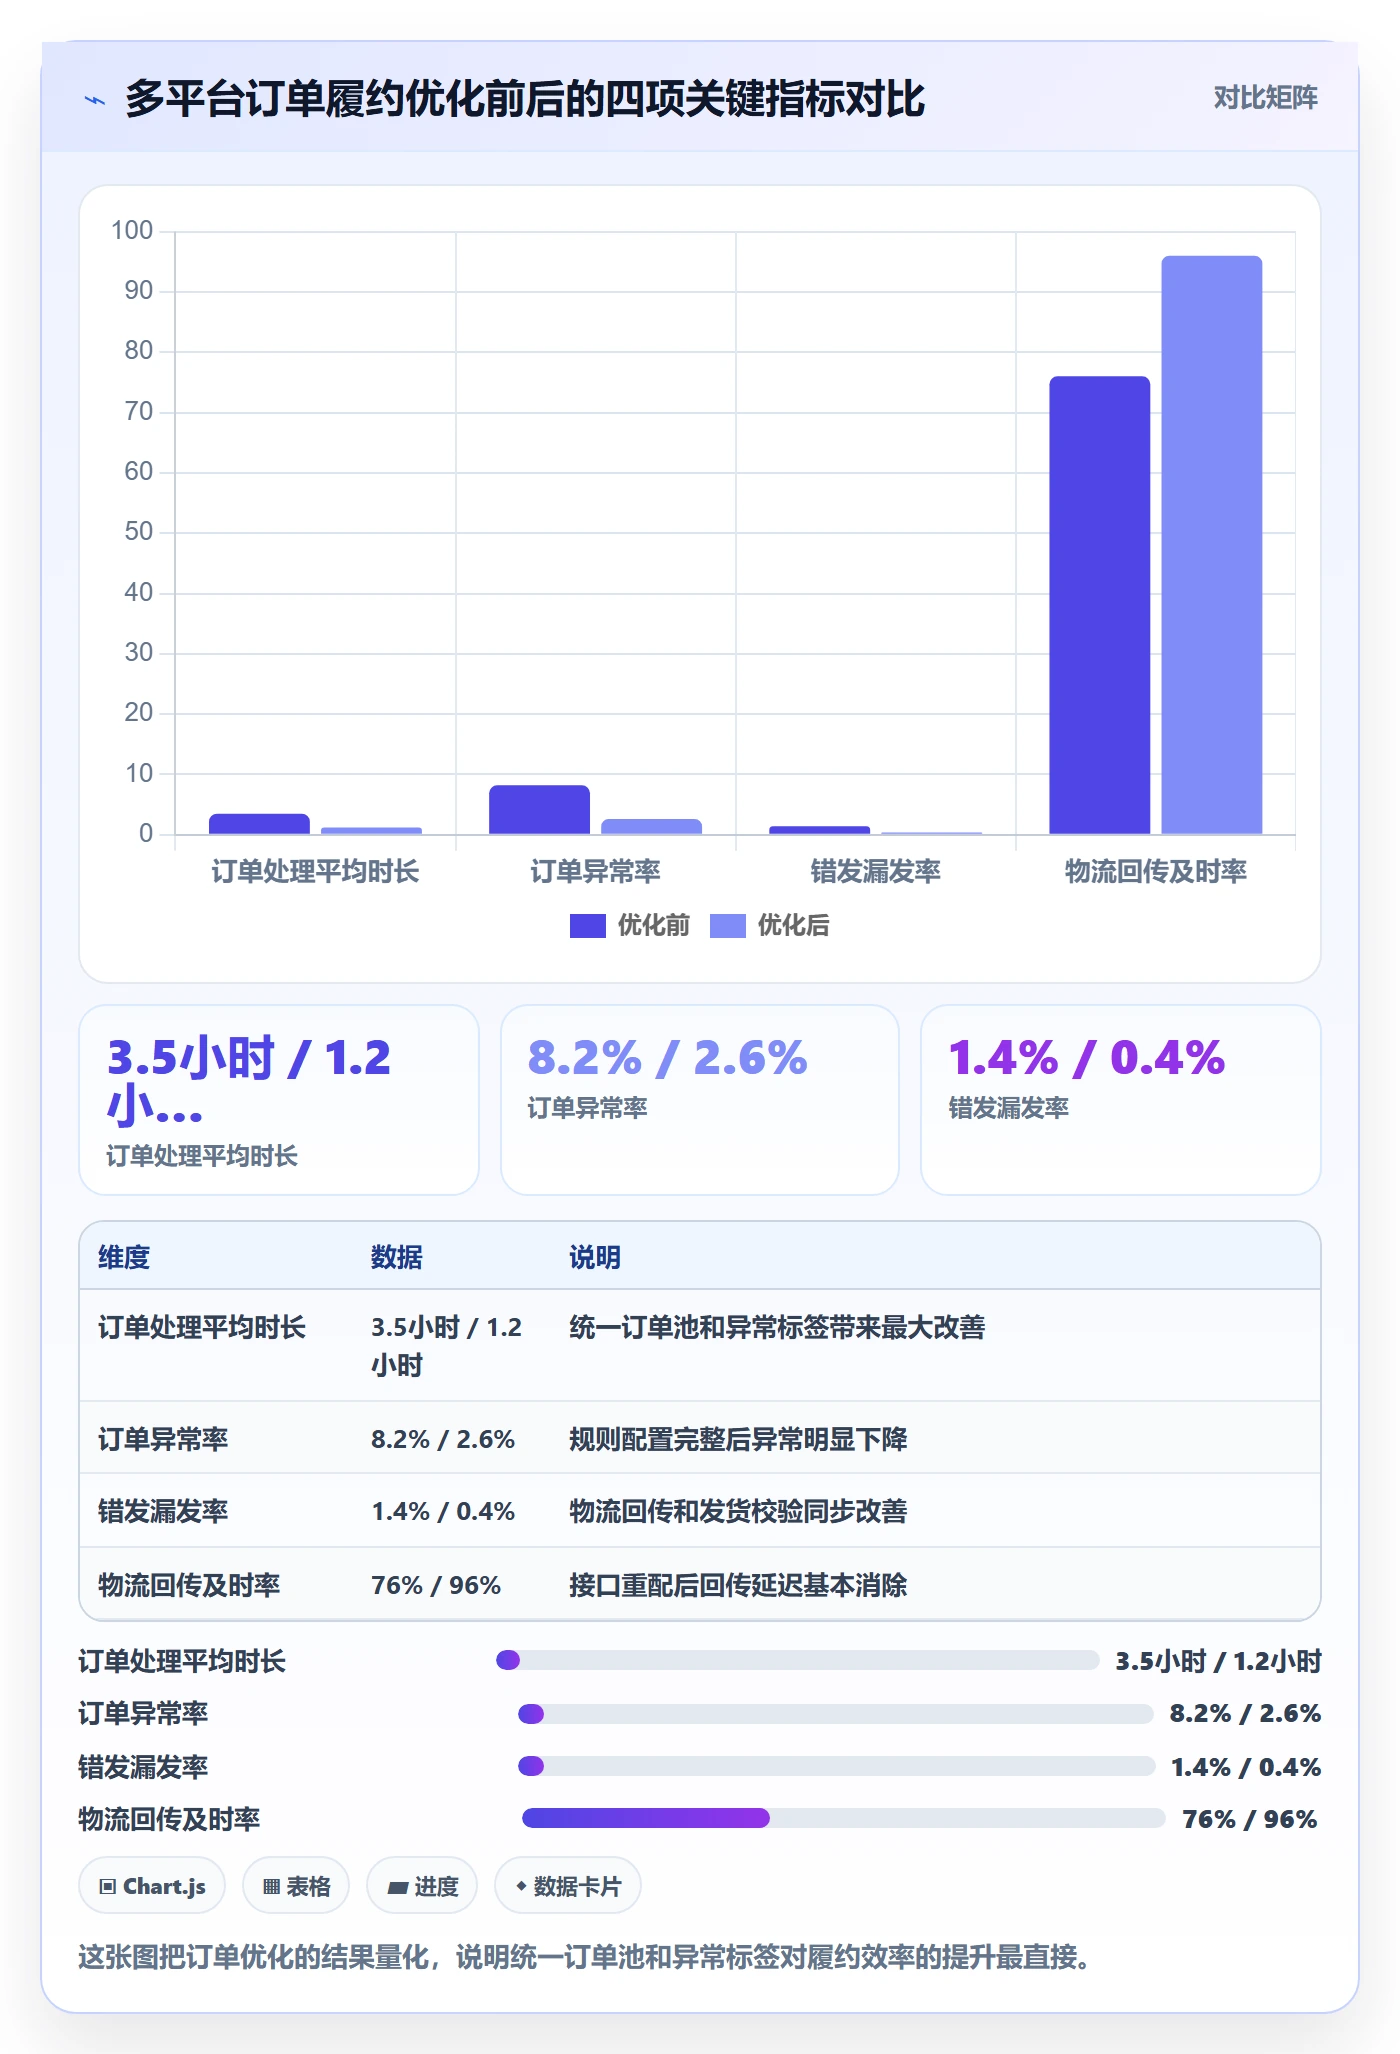Click the 对比矩阵 label in the header
The width and height of the screenshot is (1400, 2054).
pyautogui.click(x=1265, y=97)
